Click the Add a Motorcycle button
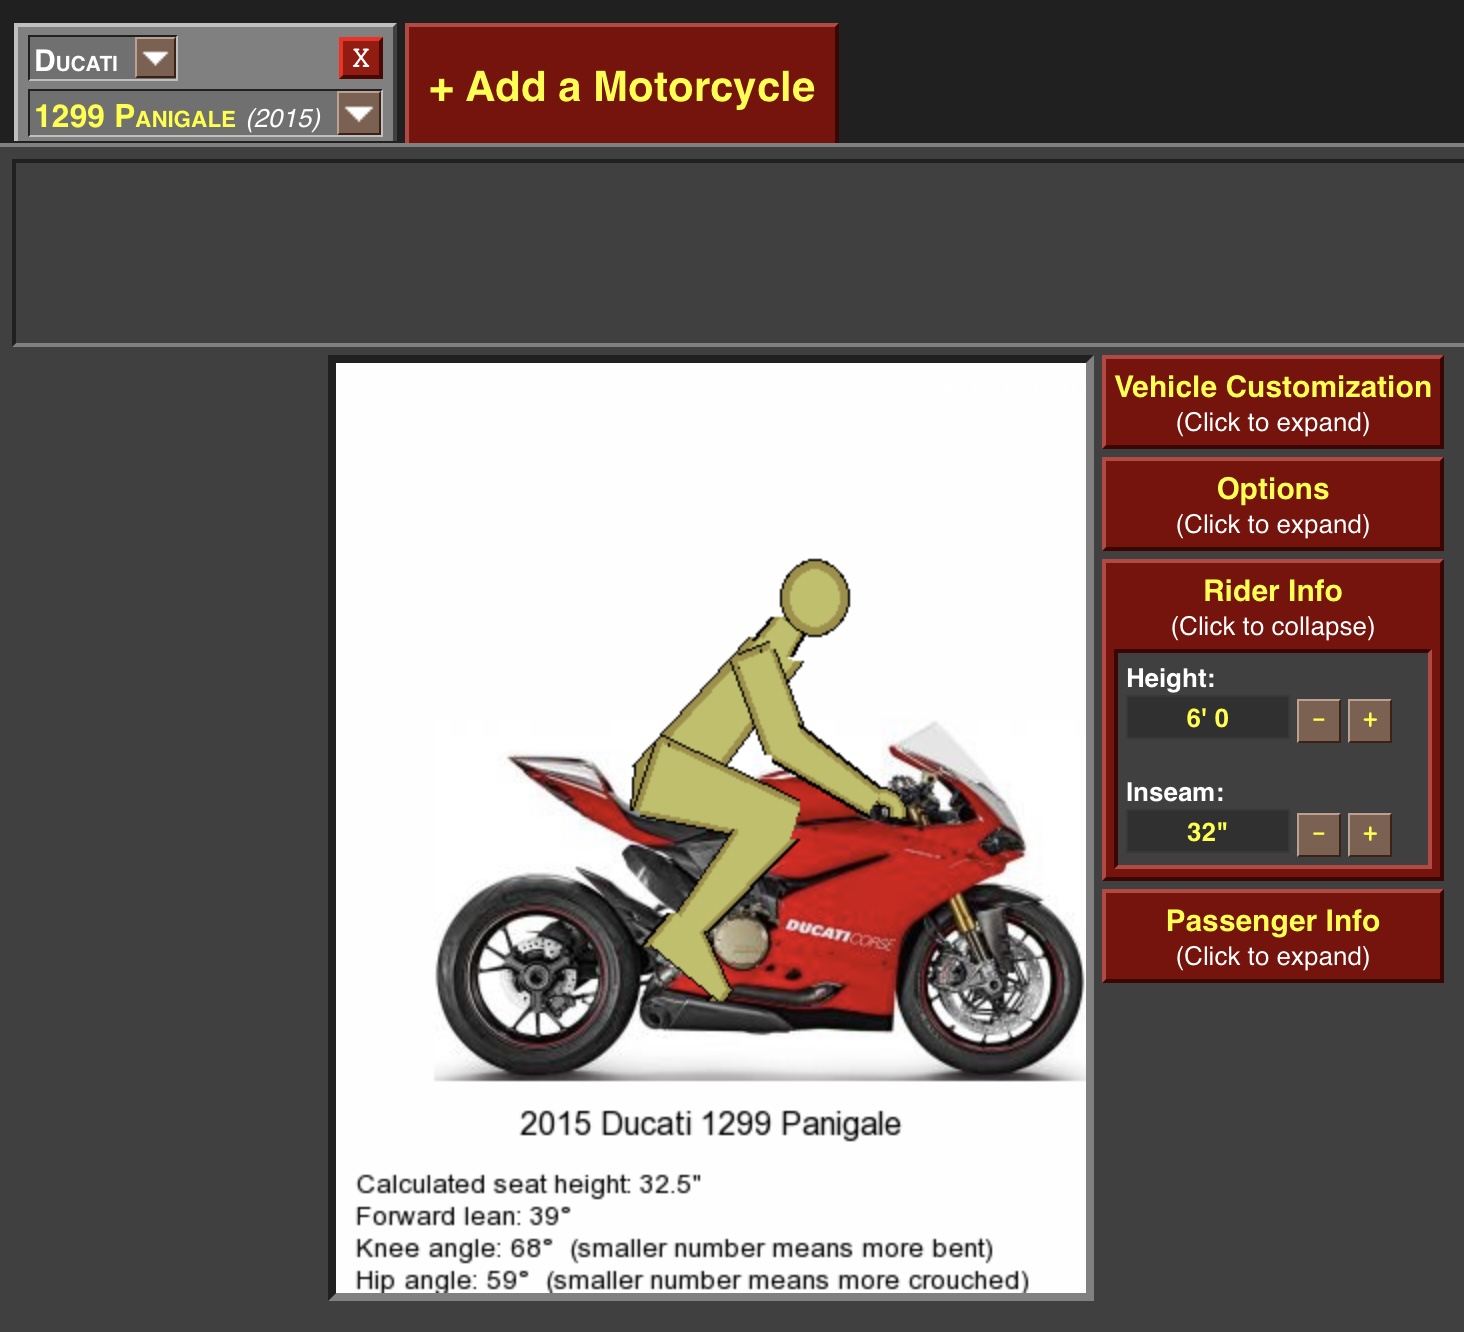The image size is (1464, 1332). click(621, 87)
